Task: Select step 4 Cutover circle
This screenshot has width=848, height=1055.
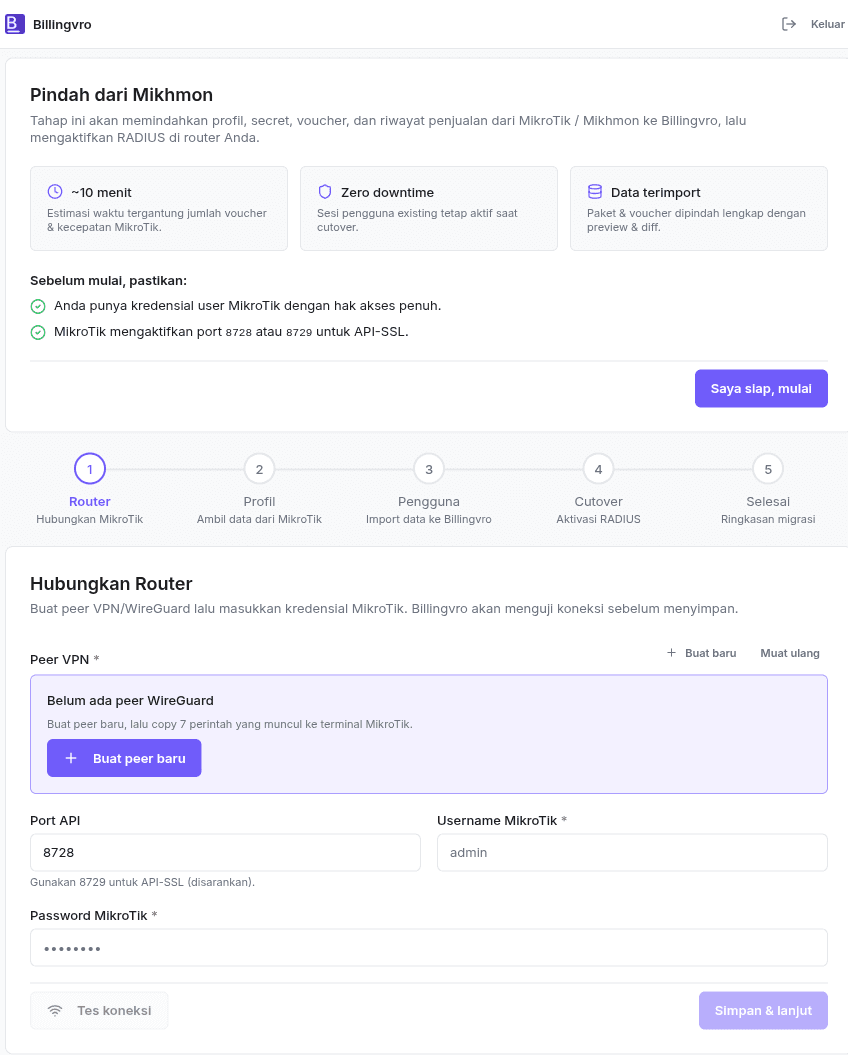Action: point(598,469)
